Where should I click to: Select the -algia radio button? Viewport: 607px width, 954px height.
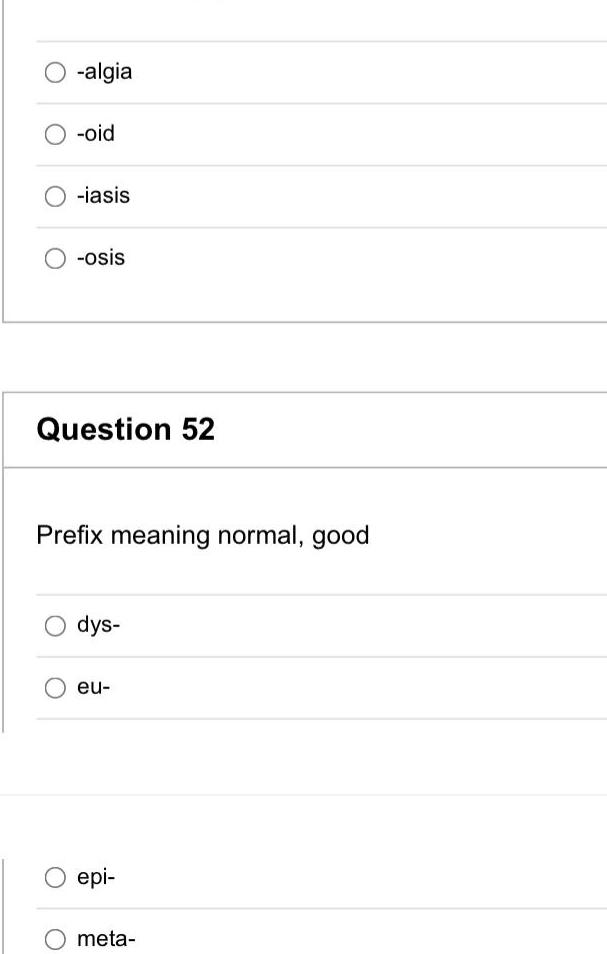[x=54, y=72]
